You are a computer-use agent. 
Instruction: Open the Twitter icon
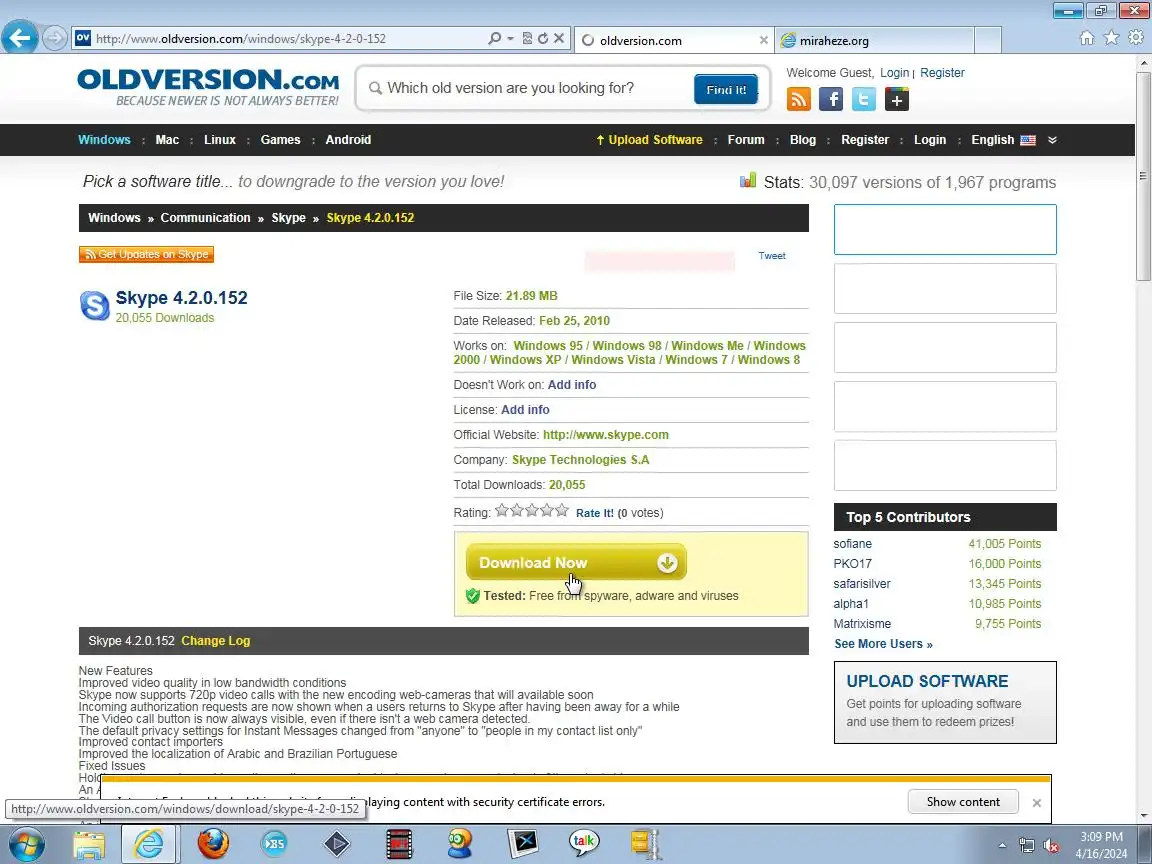pyautogui.click(x=864, y=98)
